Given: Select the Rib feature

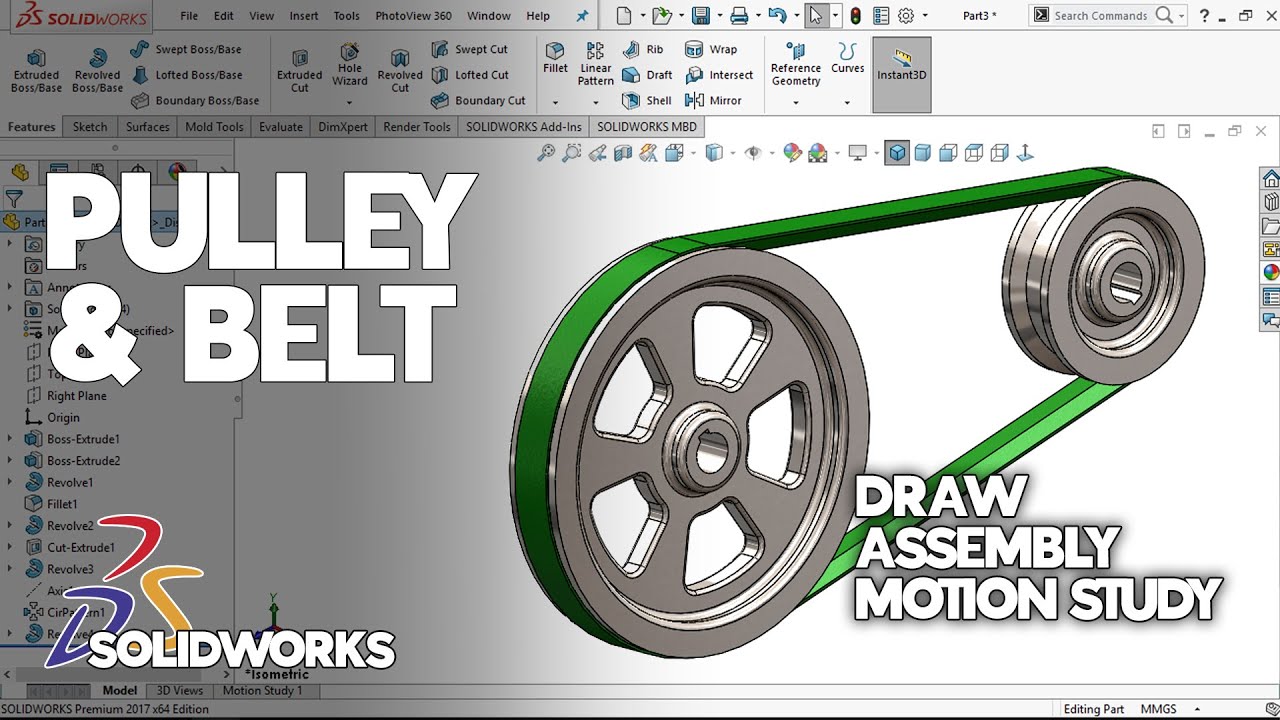Looking at the screenshot, I should pos(642,49).
